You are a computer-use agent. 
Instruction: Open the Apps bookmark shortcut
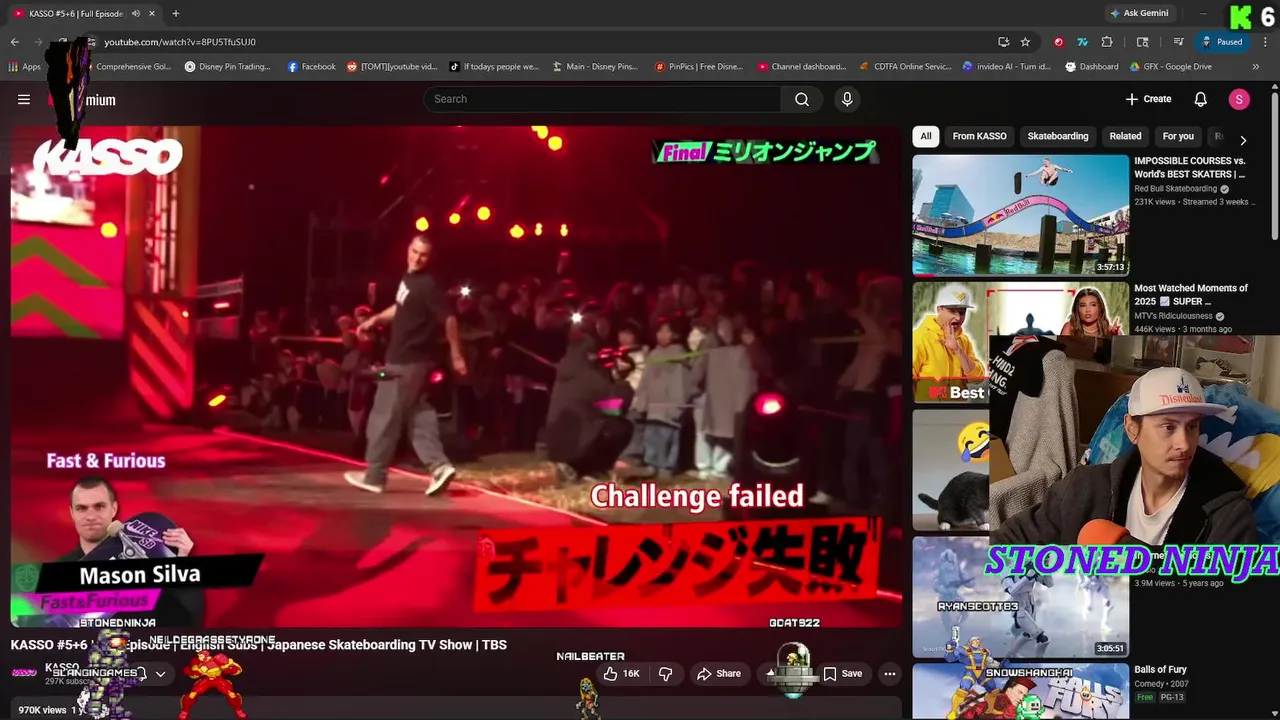pos(25,67)
